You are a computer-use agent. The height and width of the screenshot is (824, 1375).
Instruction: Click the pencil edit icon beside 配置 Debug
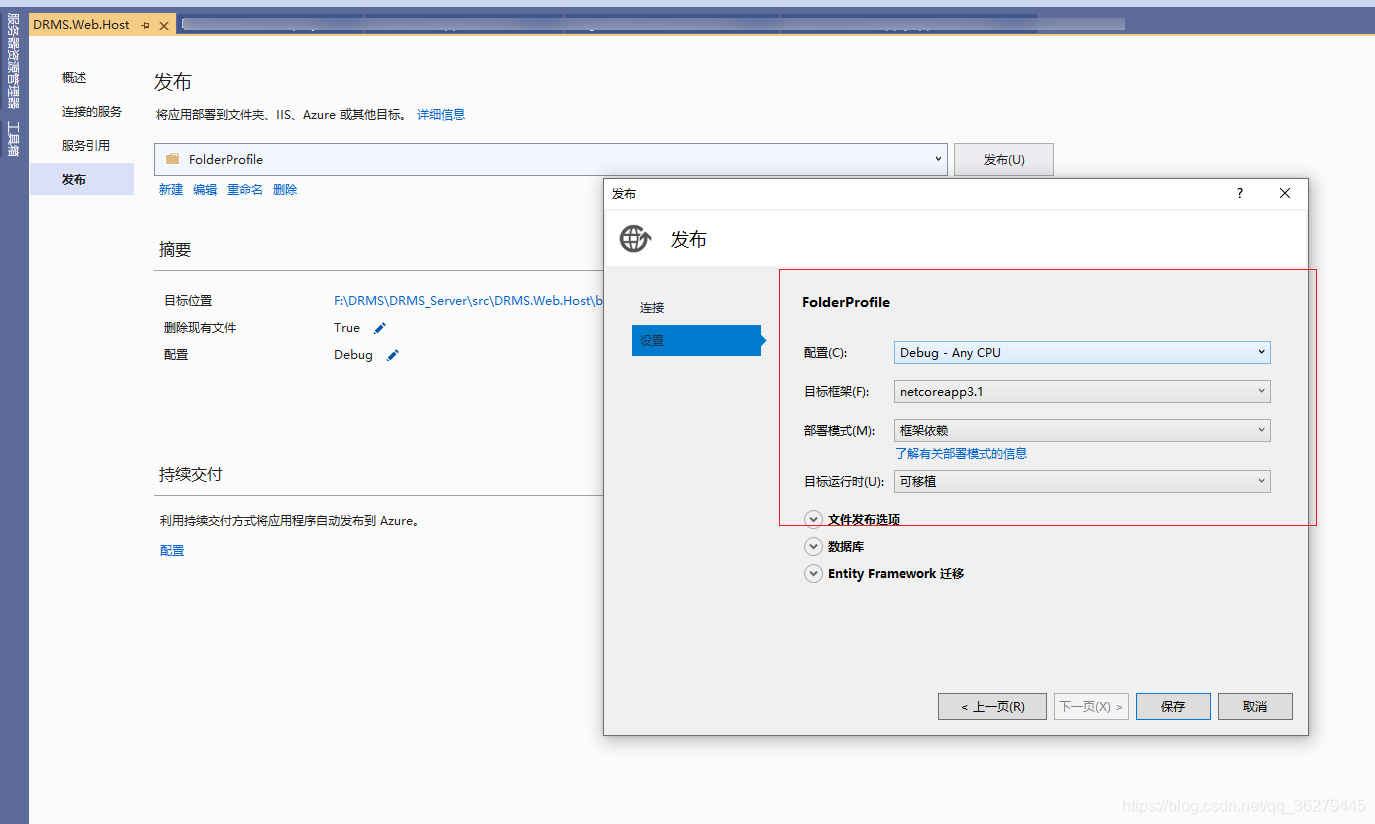pos(391,355)
